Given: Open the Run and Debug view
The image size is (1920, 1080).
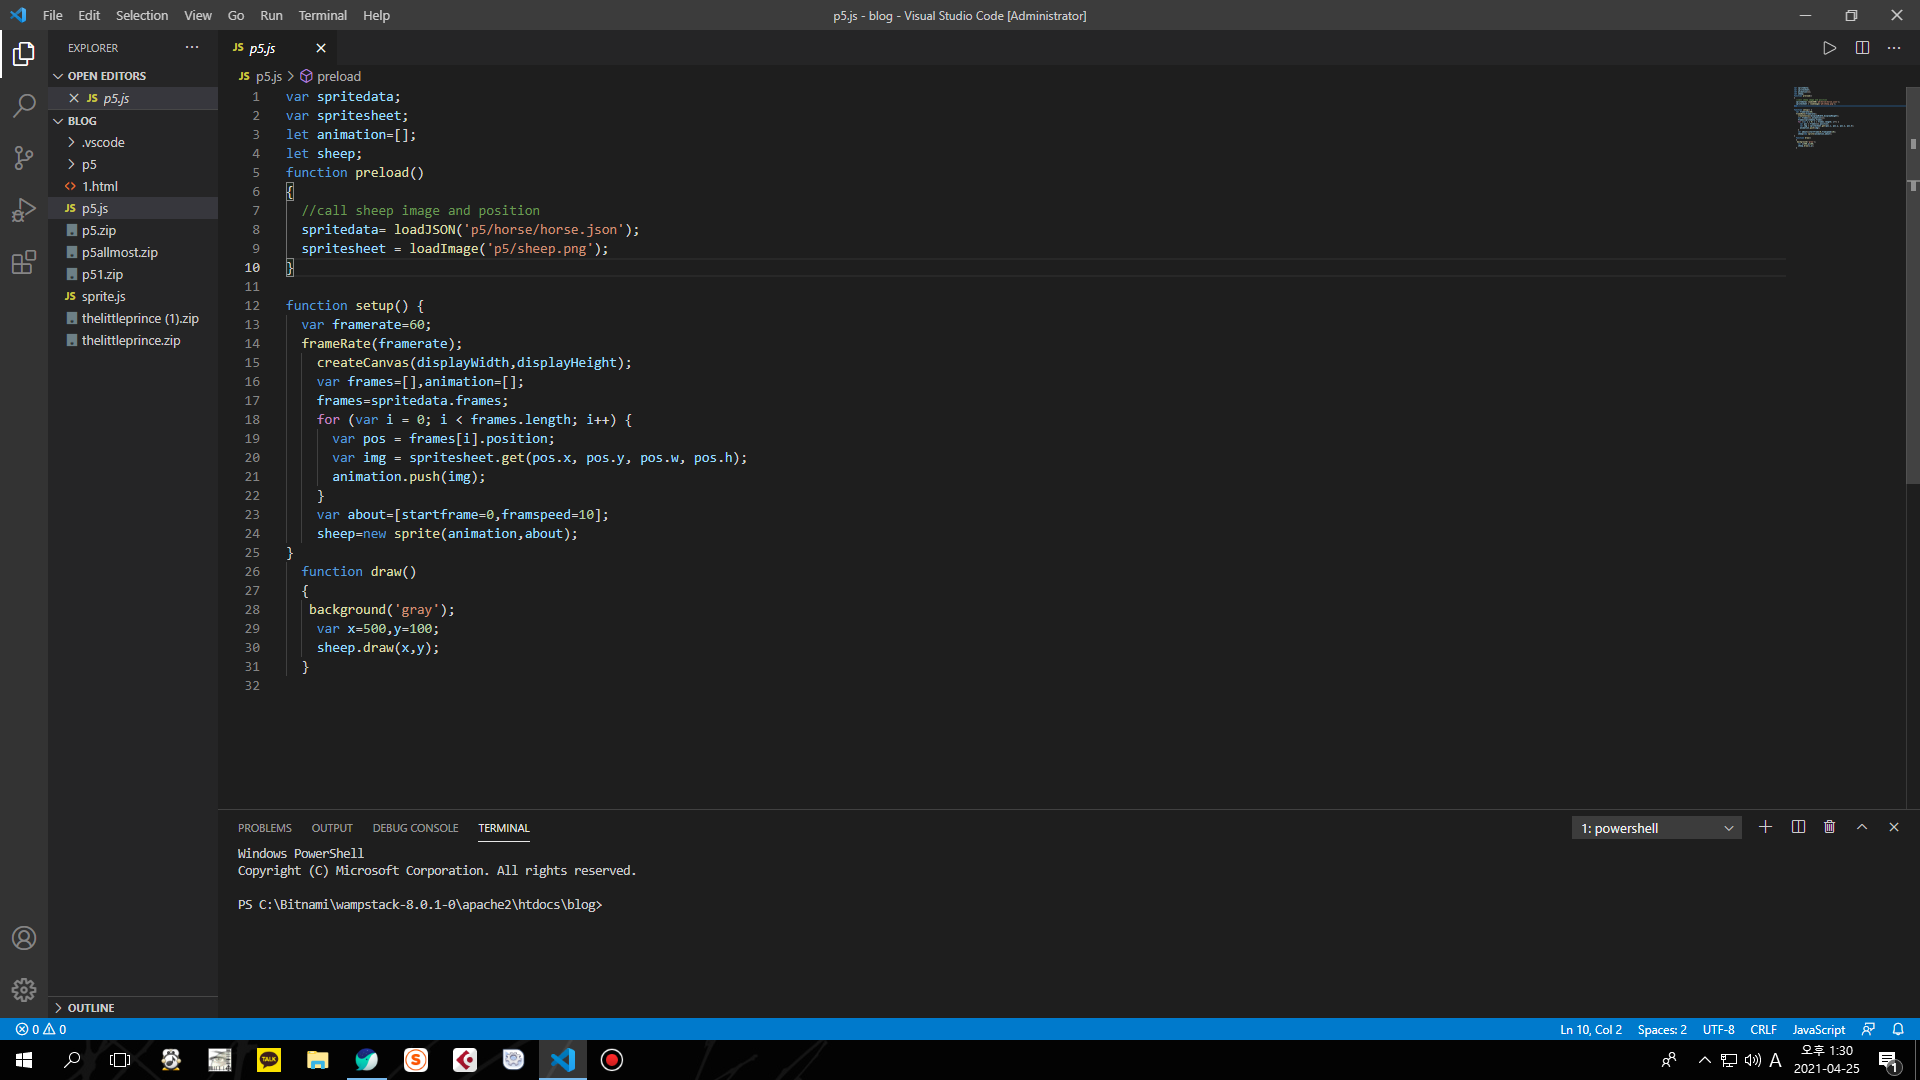Looking at the screenshot, I should coord(24,210).
